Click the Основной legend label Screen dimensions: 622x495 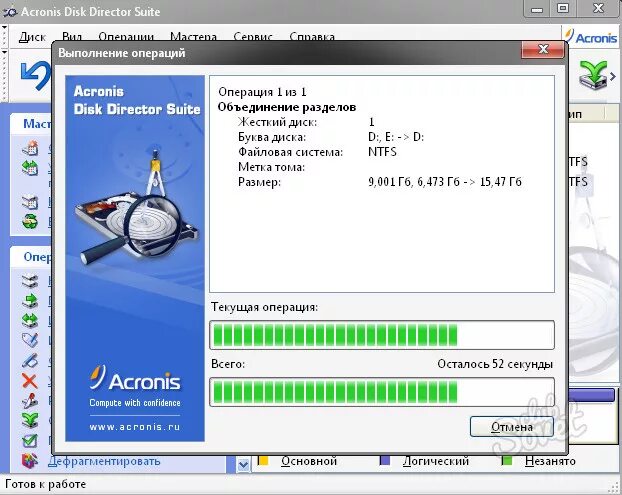tap(309, 461)
